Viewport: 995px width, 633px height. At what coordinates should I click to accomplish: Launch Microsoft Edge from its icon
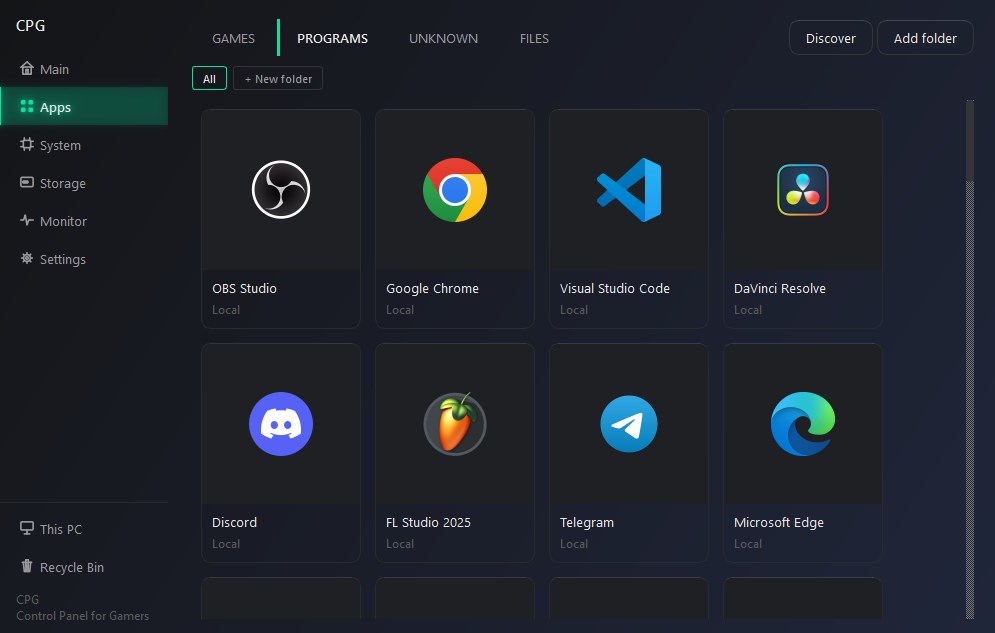(x=803, y=424)
